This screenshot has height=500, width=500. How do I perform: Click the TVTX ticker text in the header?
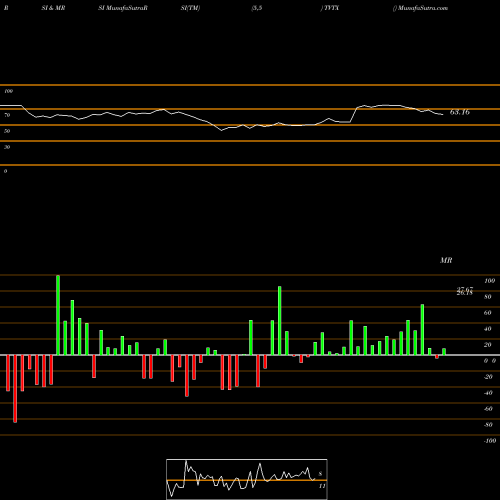331,8
